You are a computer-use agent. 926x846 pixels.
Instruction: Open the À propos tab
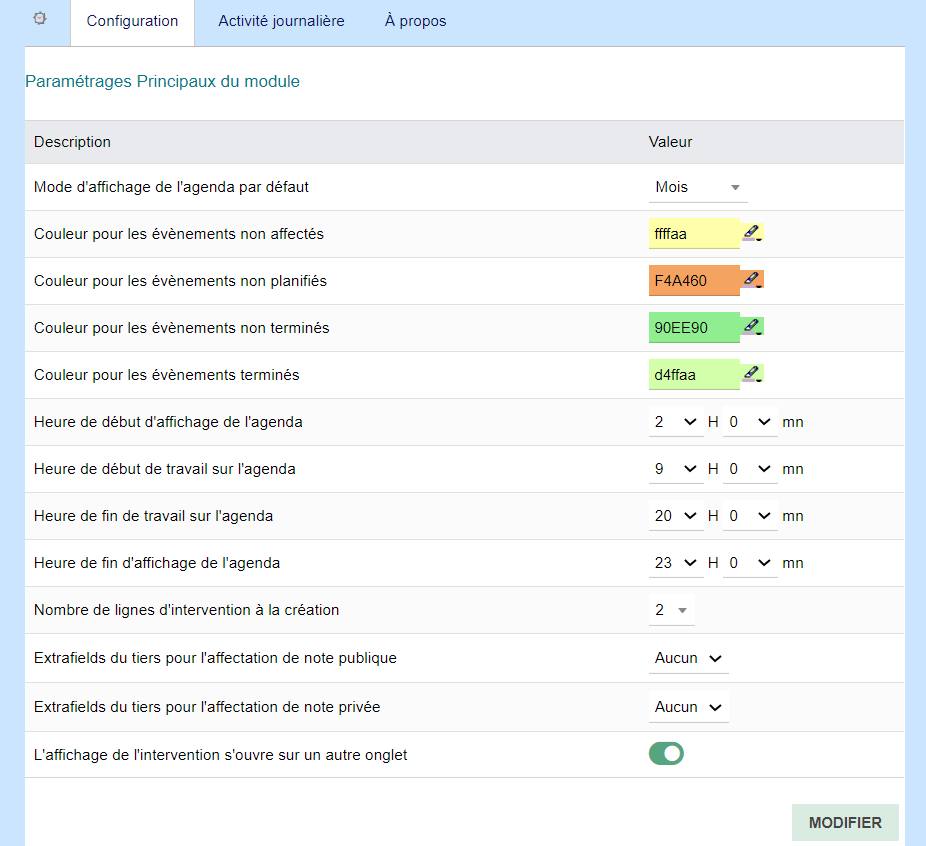tap(415, 21)
